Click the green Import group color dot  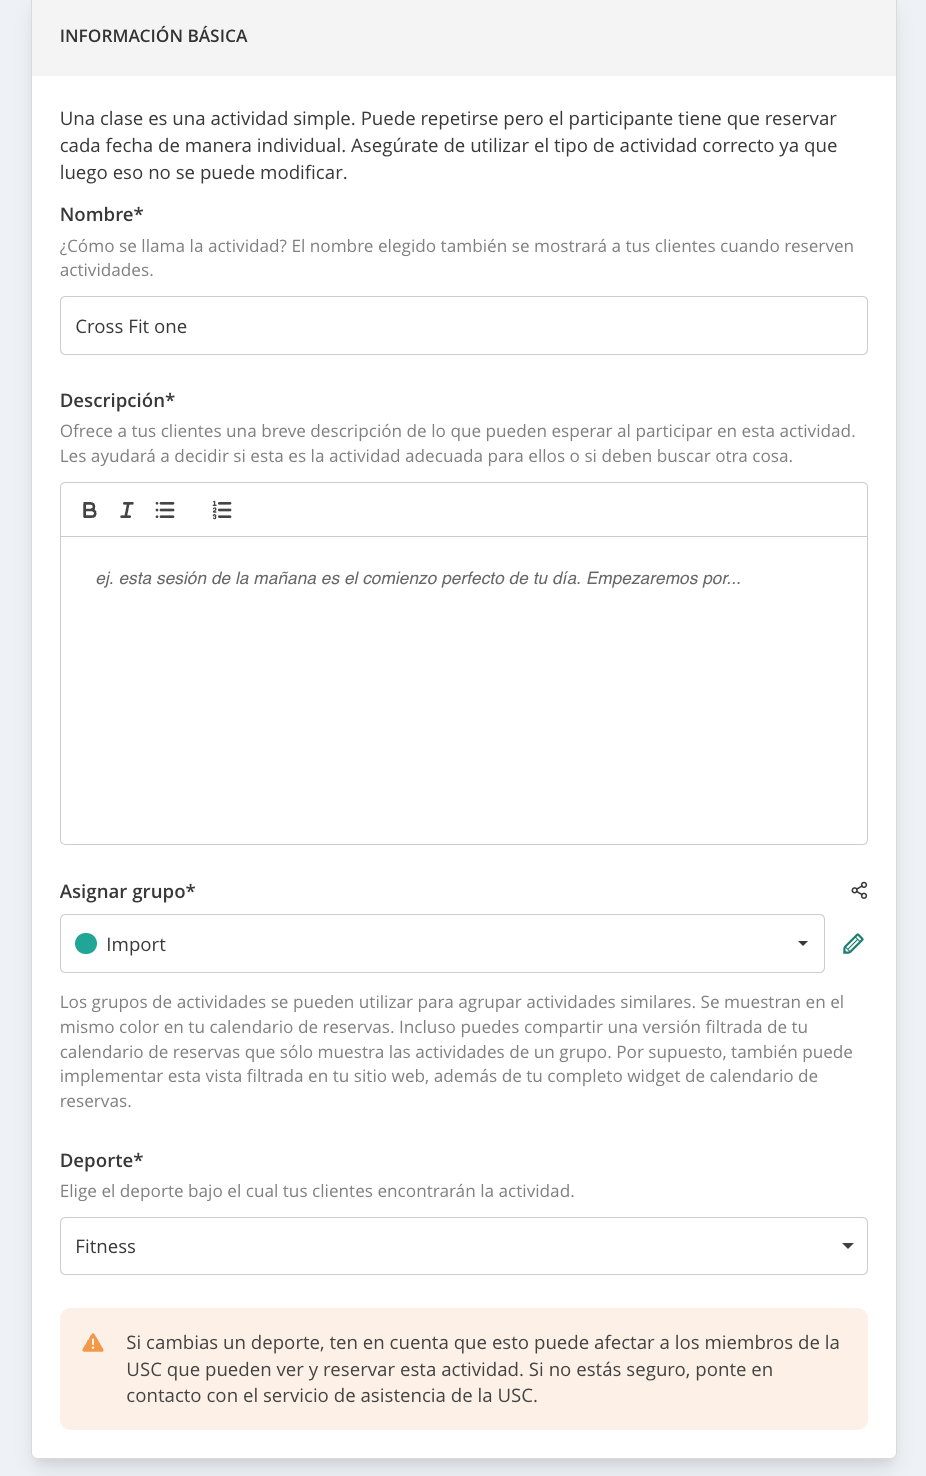point(86,943)
